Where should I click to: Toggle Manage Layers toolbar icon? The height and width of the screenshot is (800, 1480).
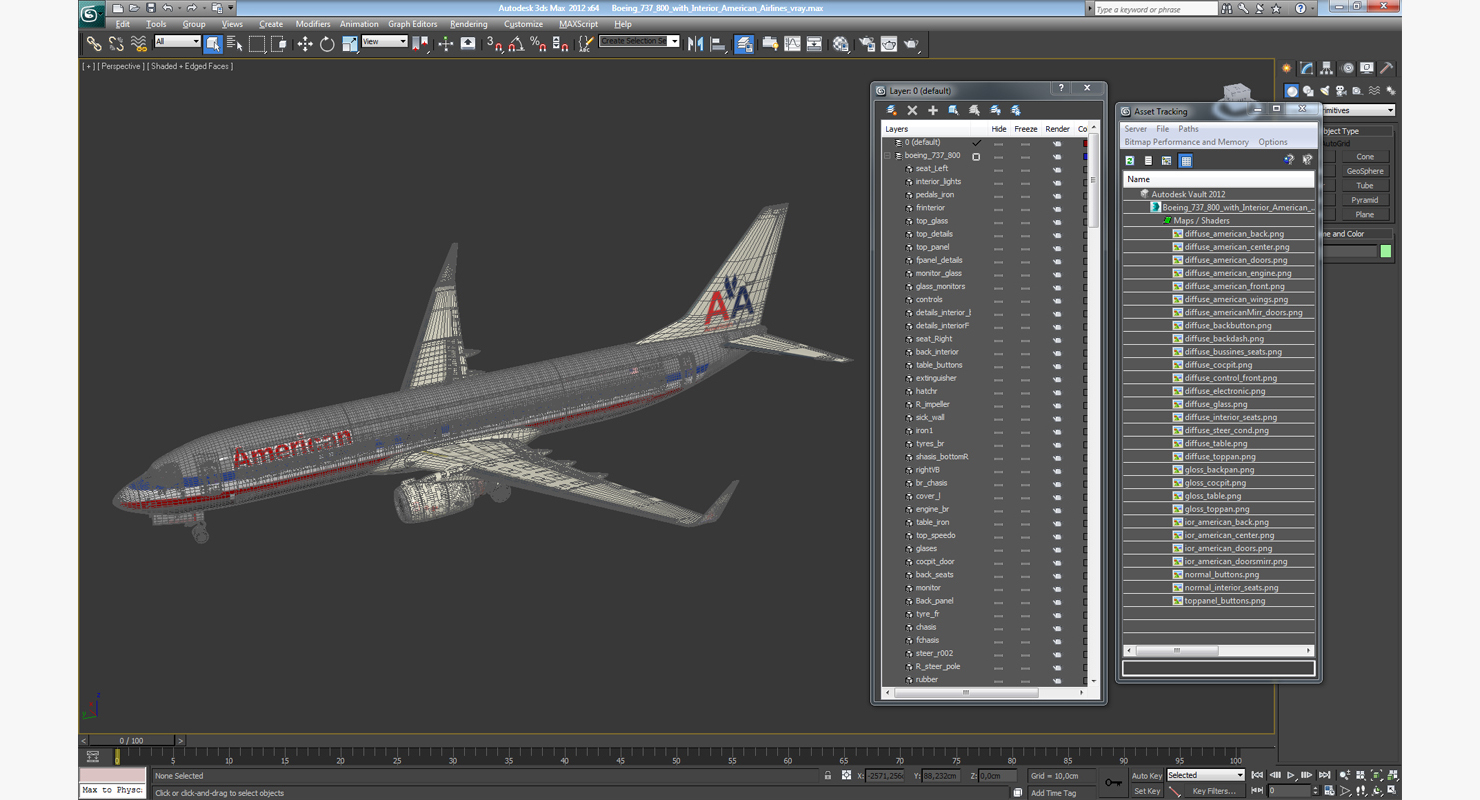744,43
